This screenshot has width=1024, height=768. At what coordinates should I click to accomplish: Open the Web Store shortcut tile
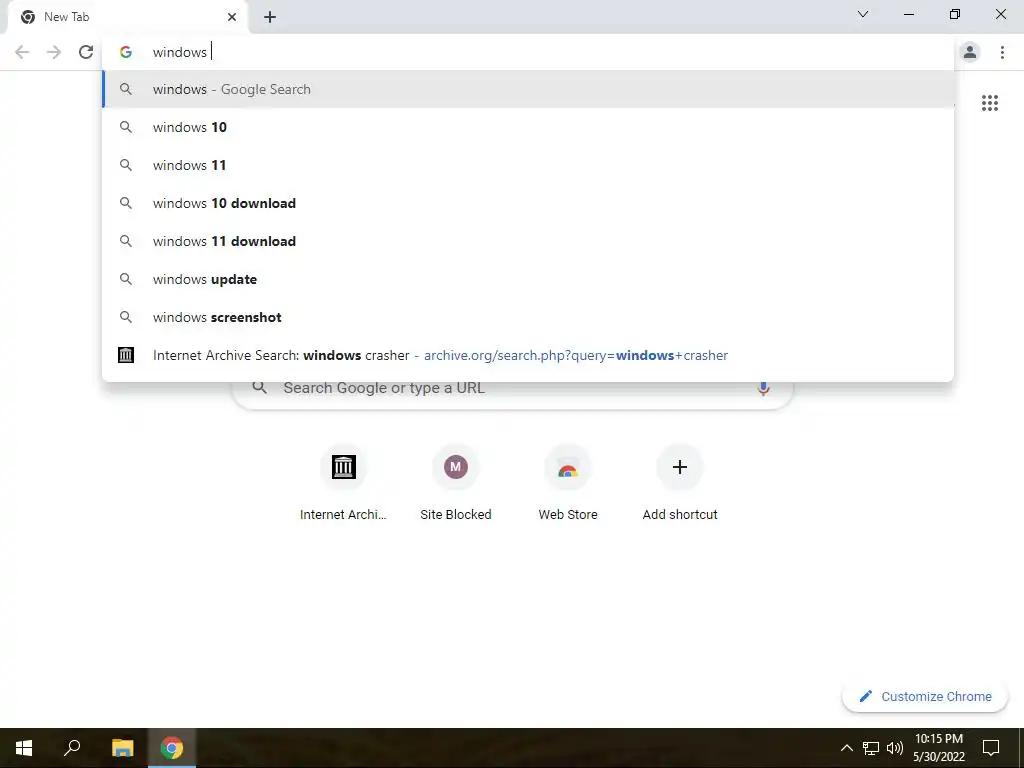tap(568, 483)
